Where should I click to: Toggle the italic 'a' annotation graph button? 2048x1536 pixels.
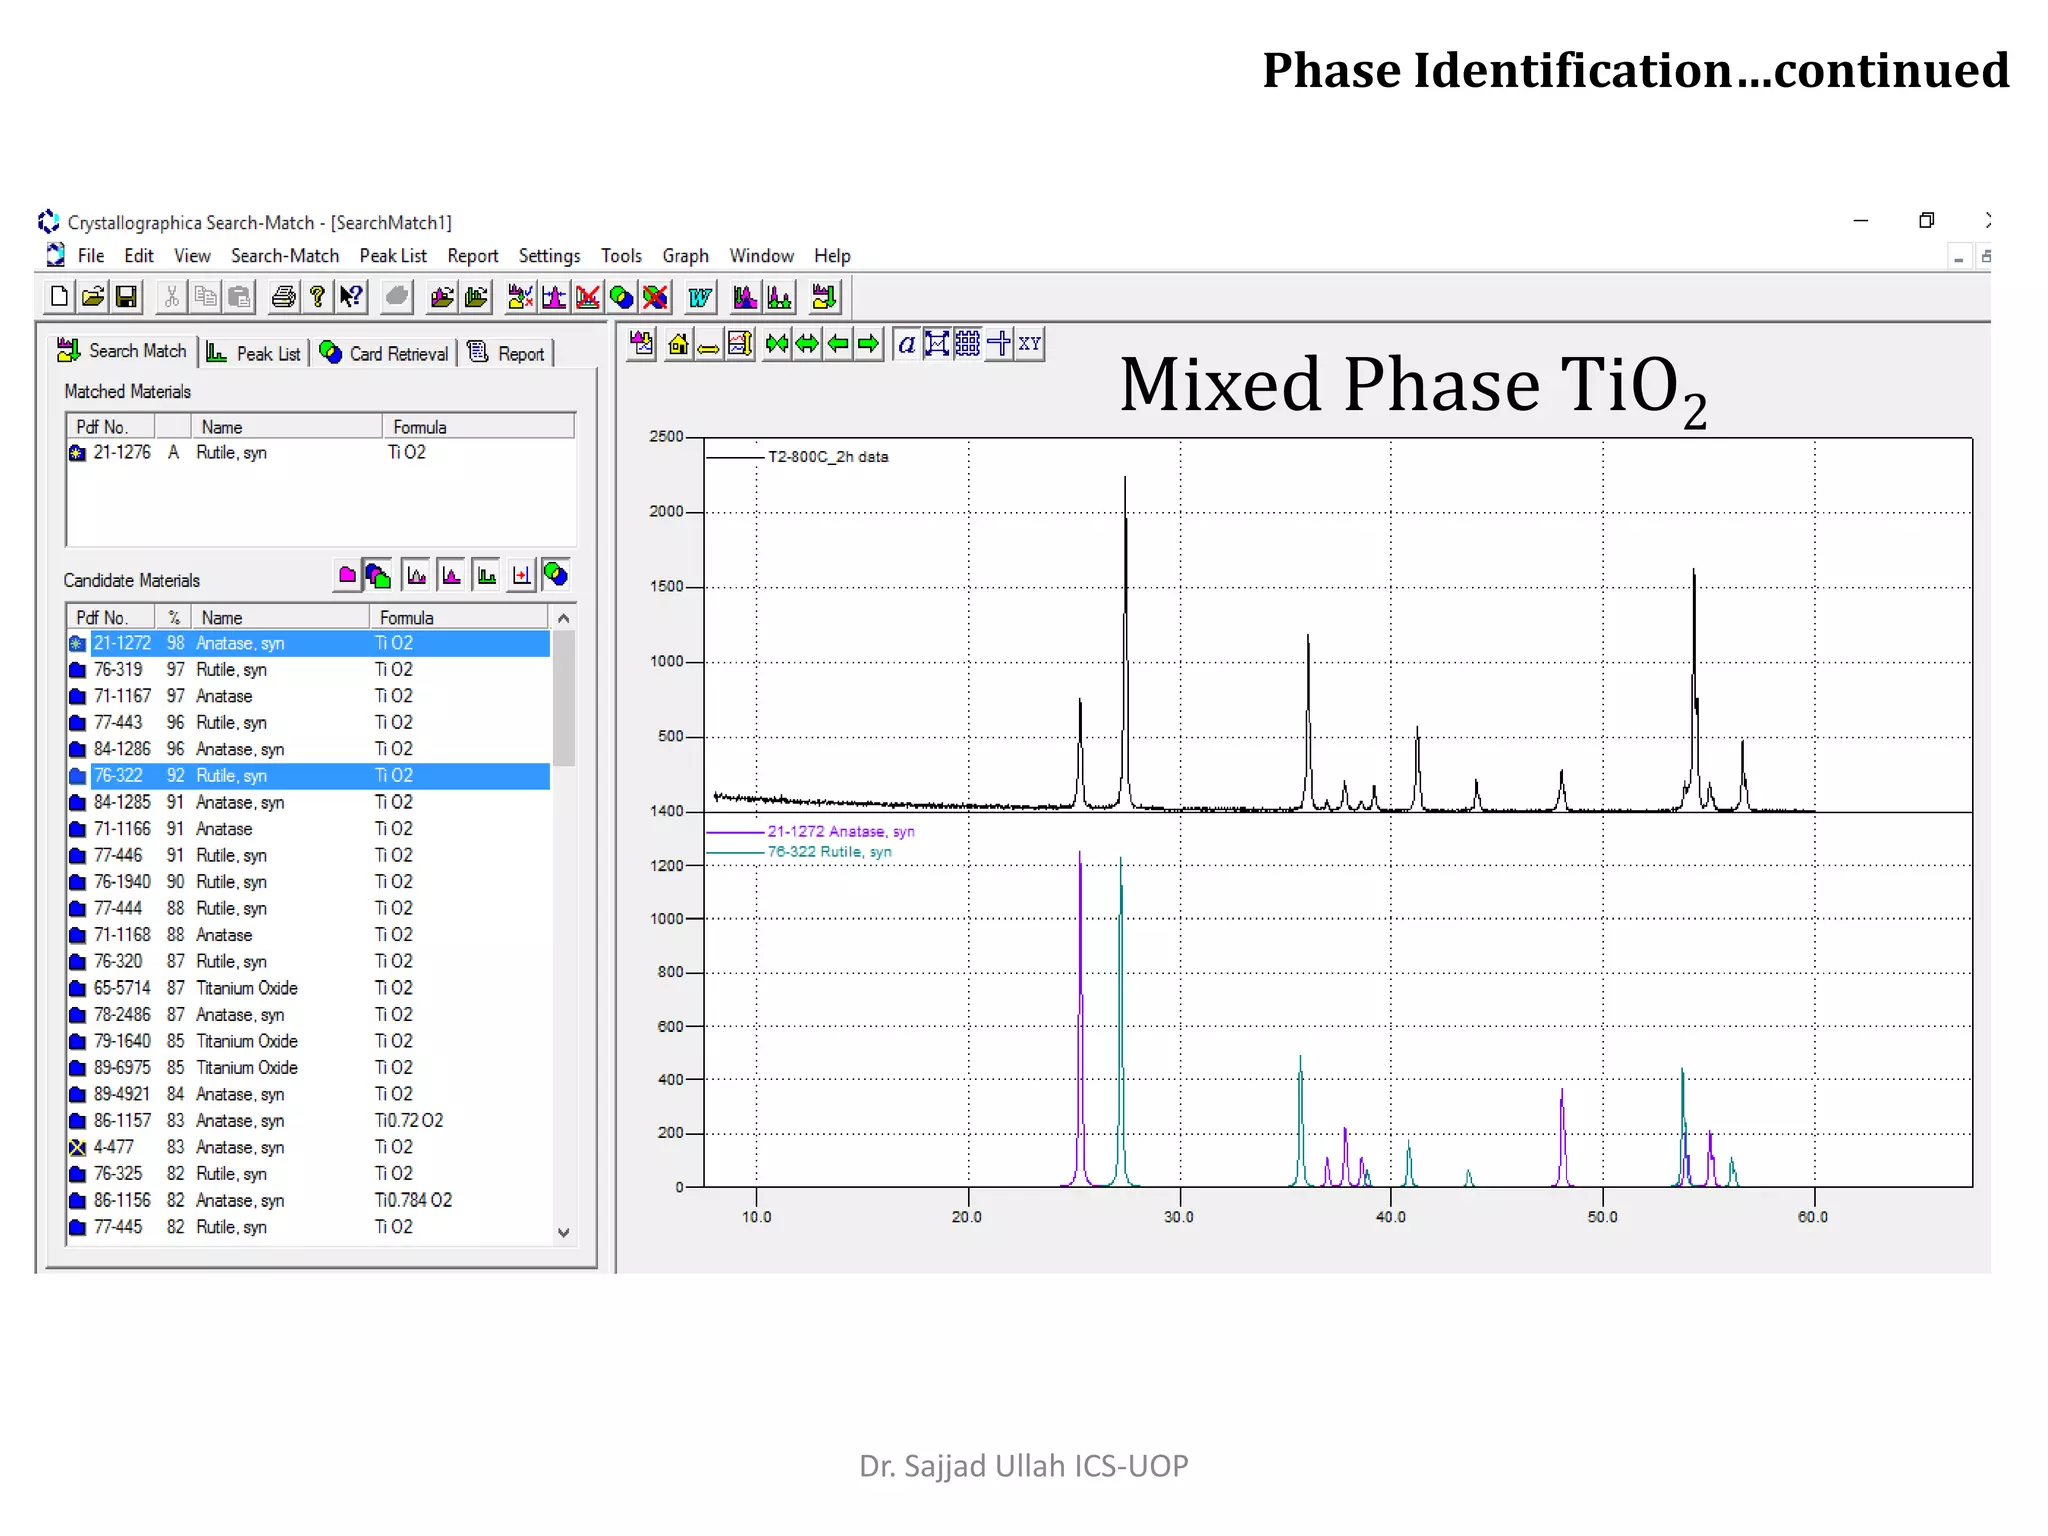point(906,344)
